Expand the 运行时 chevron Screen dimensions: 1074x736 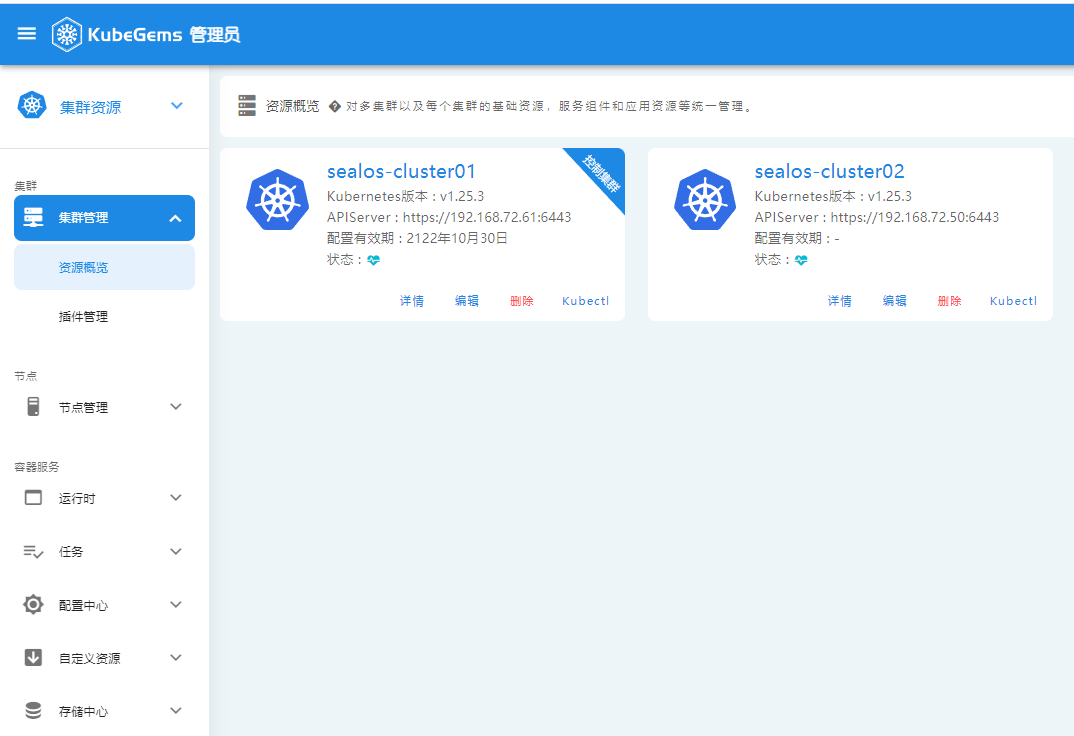(175, 498)
